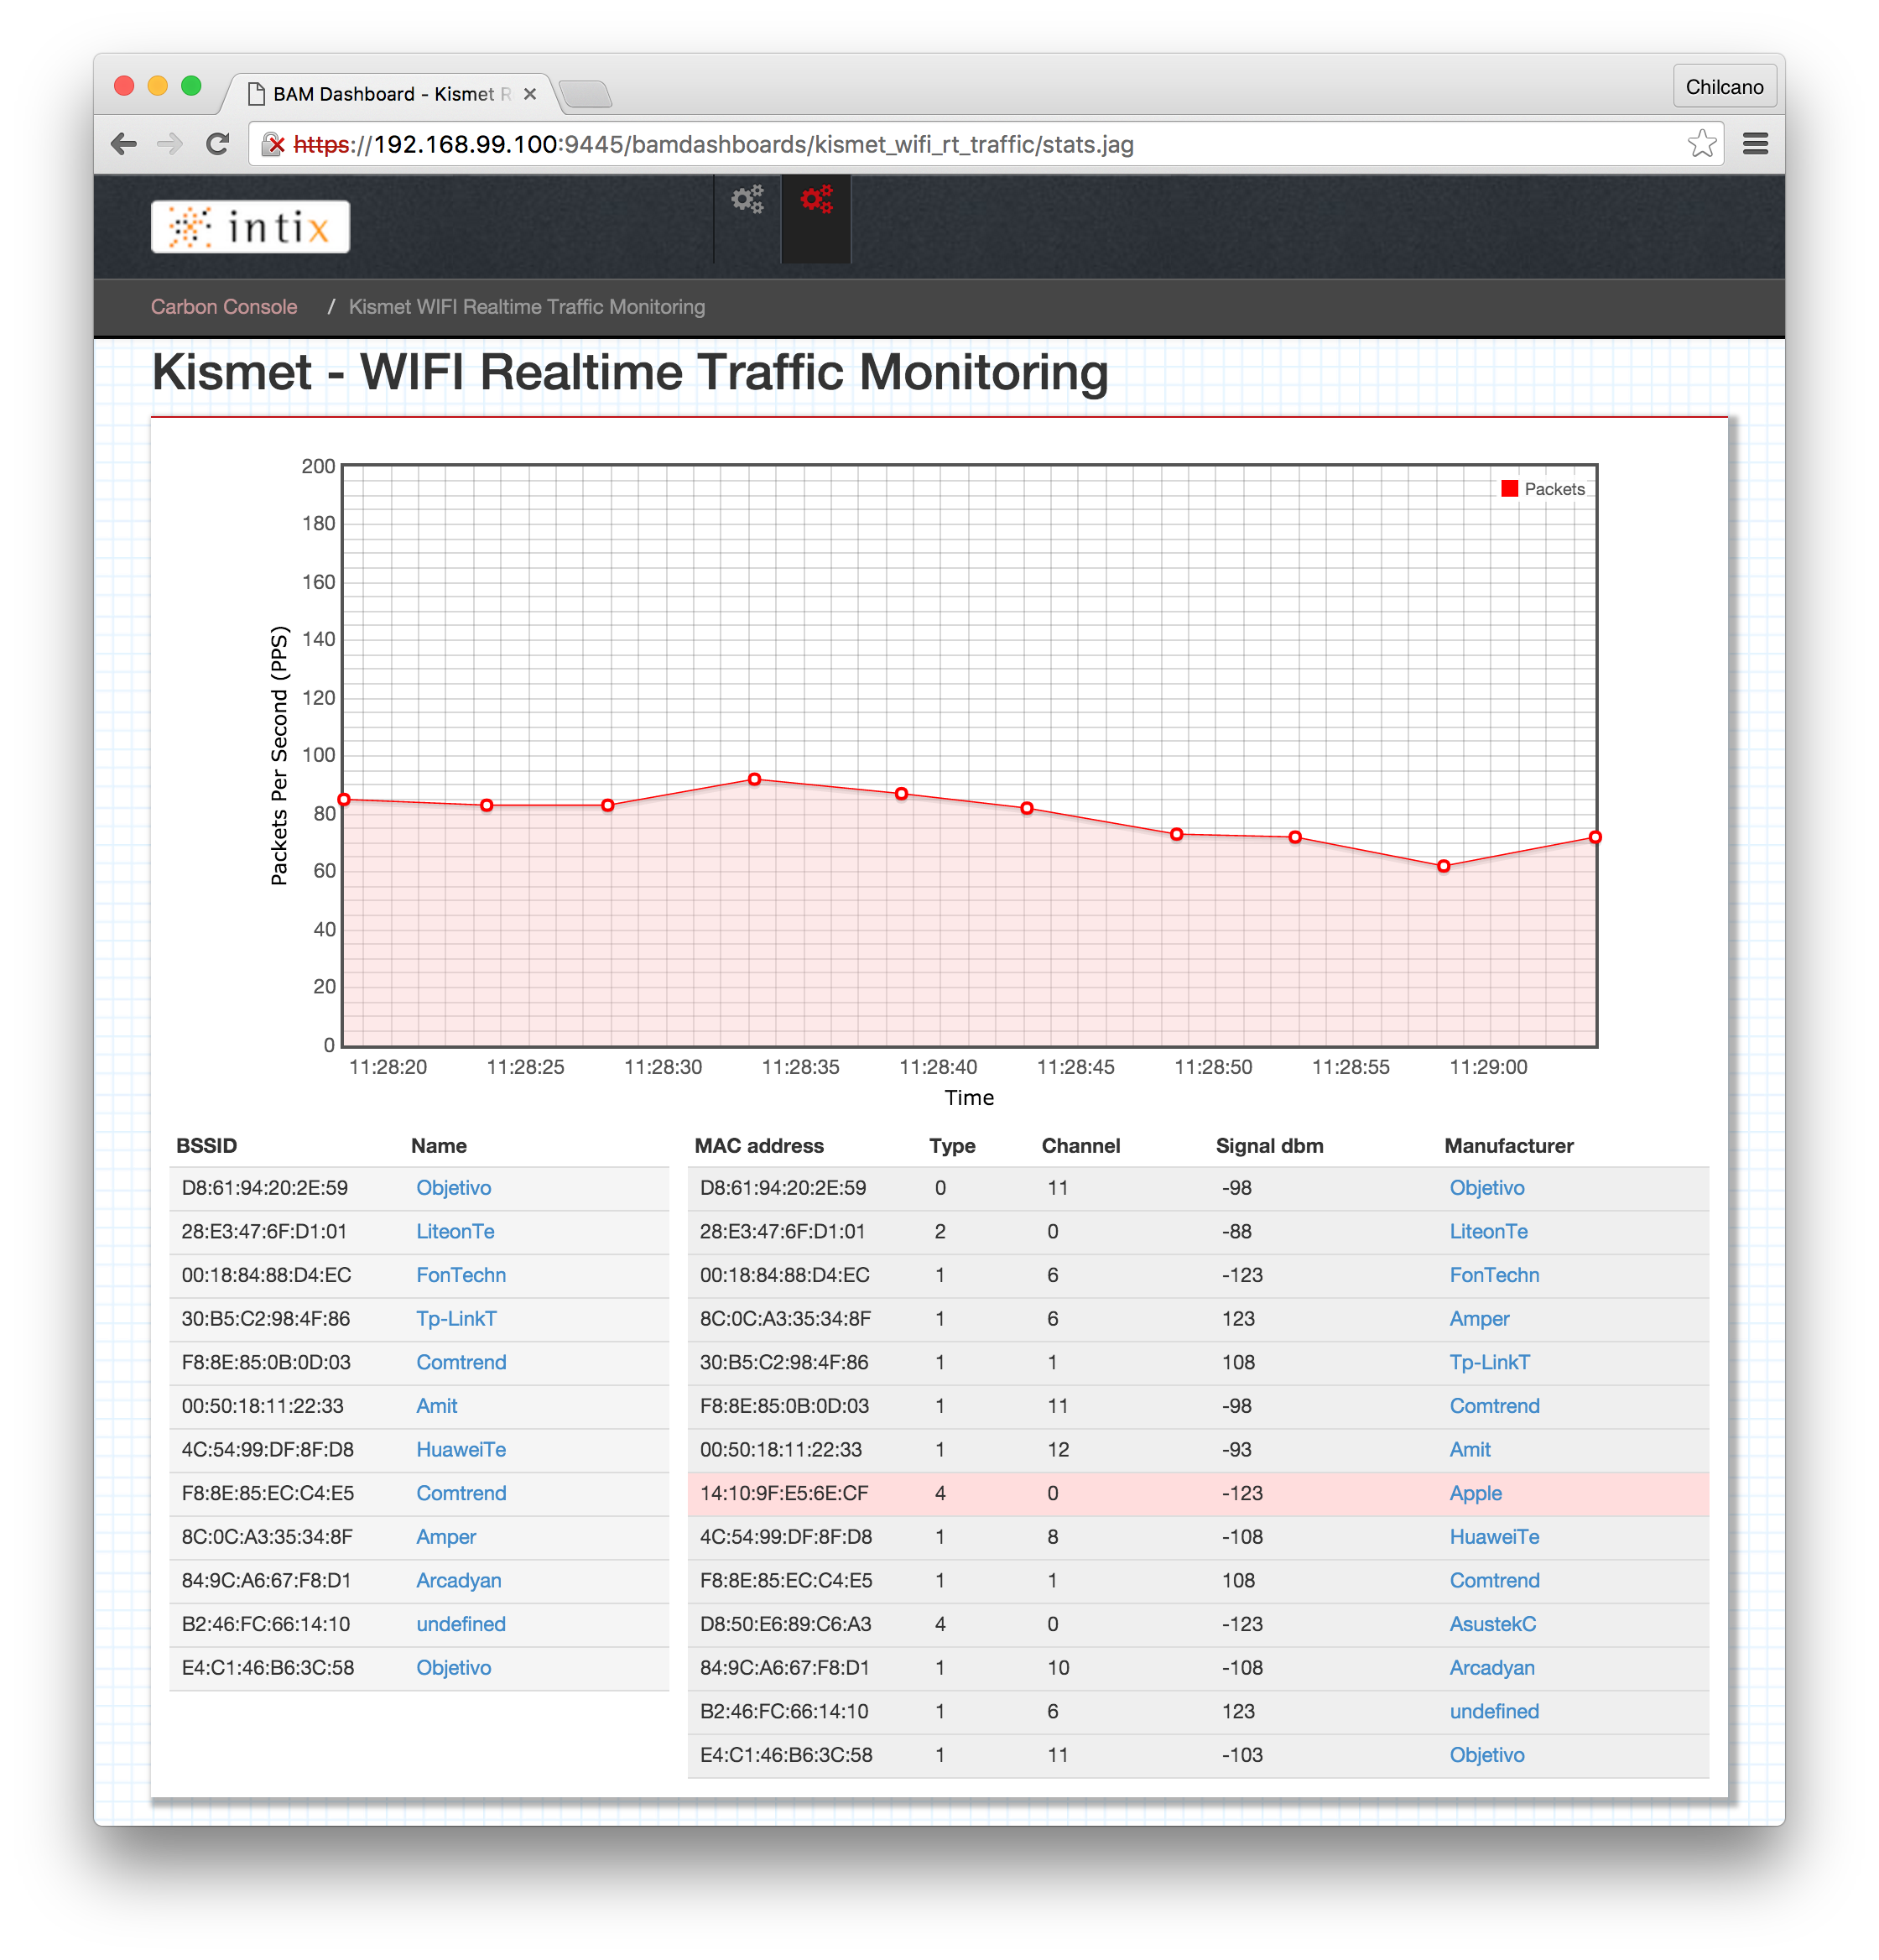
Task: Bookmark page with the star icon
Action: [1701, 144]
